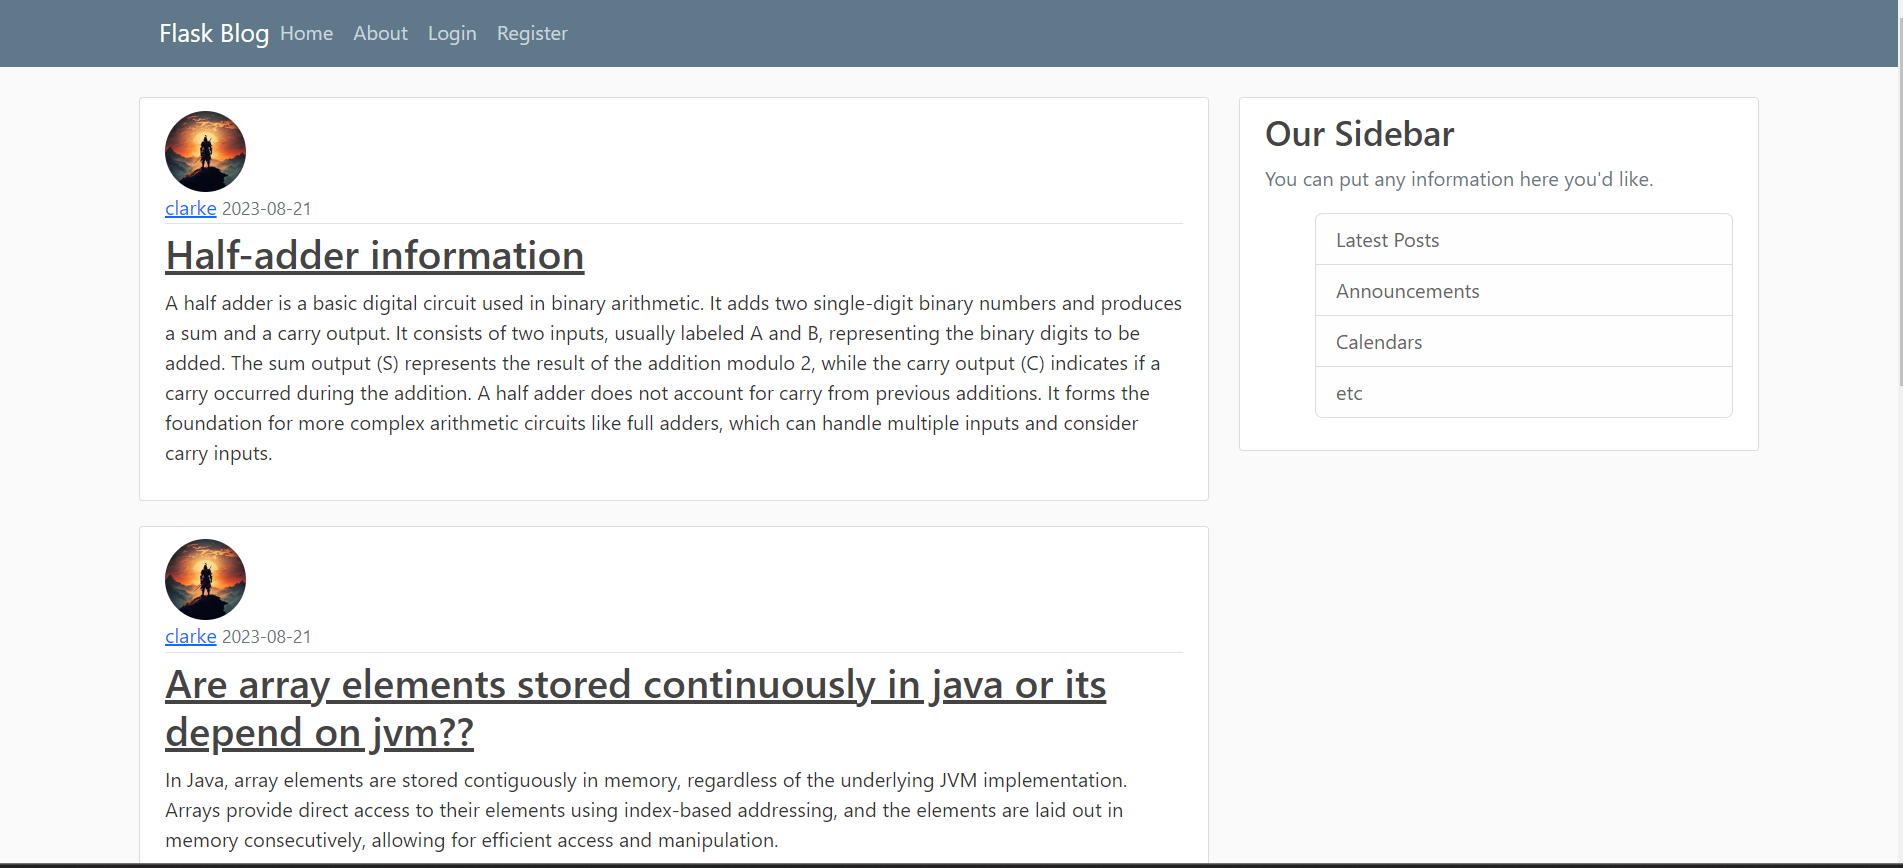Screen dimensions: 1903x868
Task: Select etc item in sidebar
Action: click(1523, 393)
